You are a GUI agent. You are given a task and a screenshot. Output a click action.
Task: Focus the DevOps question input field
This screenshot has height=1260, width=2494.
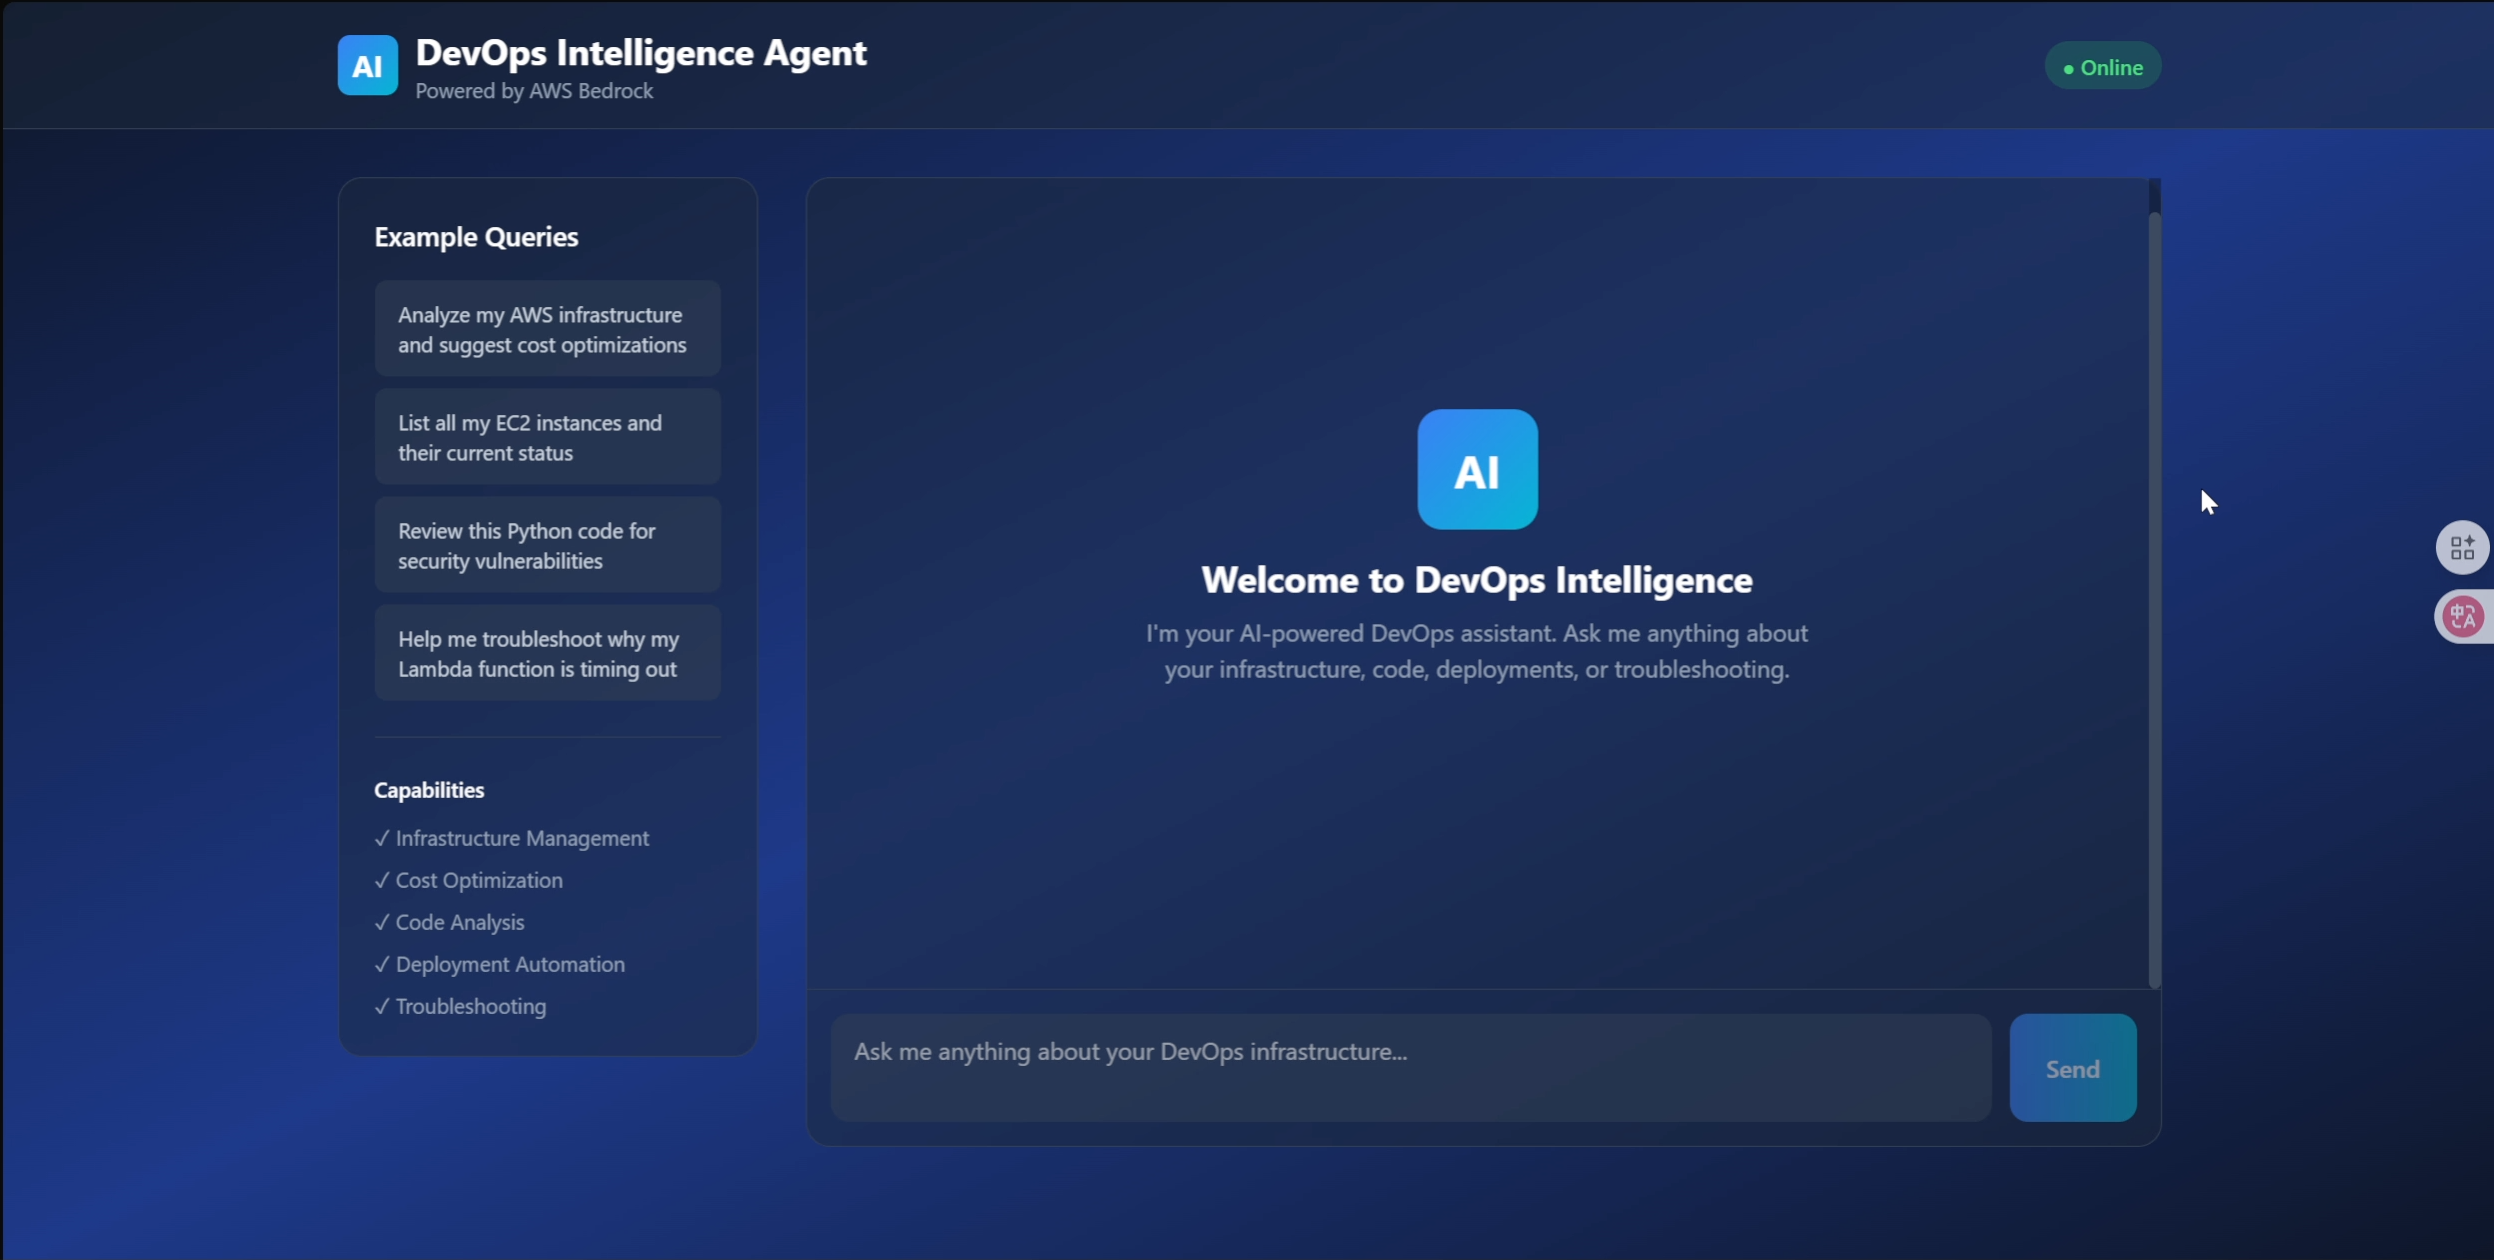coord(1410,1067)
